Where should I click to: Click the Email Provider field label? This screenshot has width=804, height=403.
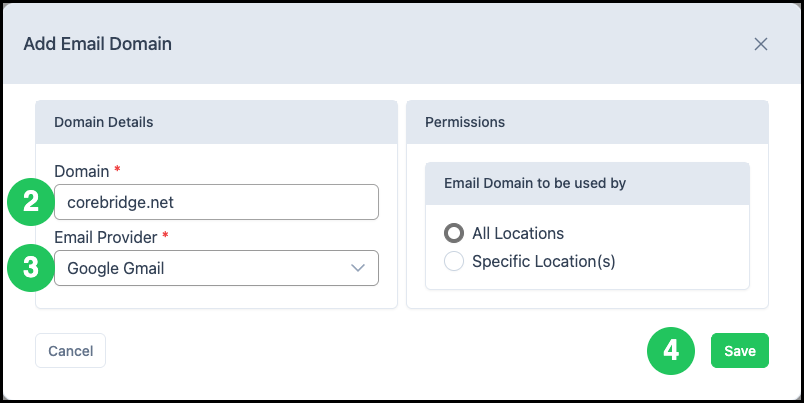(x=106, y=237)
